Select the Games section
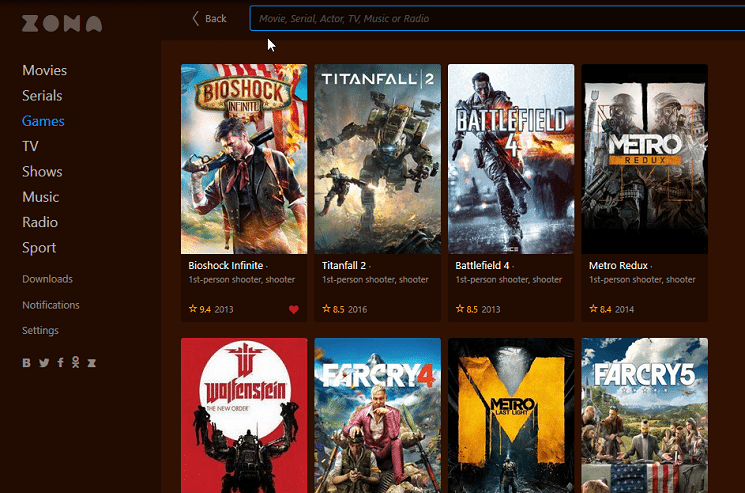 [x=43, y=121]
